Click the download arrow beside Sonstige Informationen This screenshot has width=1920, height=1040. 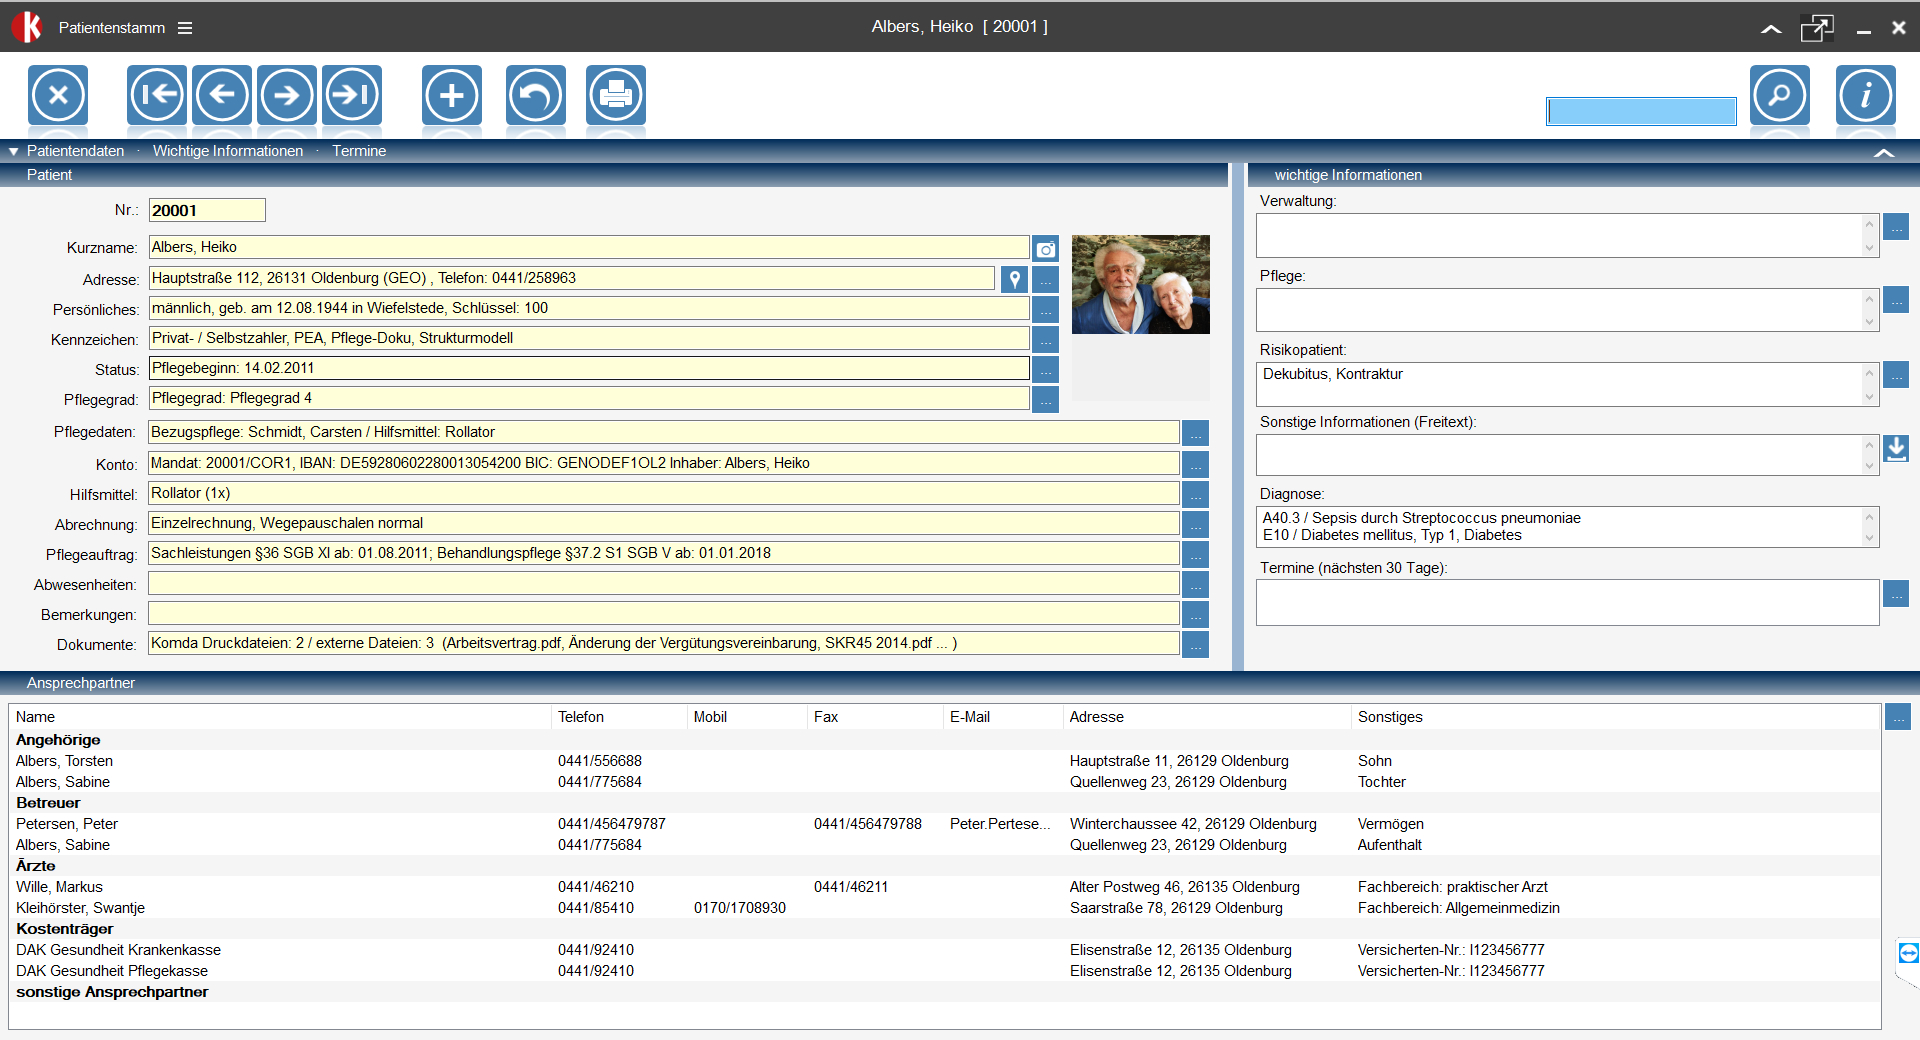click(1896, 448)
